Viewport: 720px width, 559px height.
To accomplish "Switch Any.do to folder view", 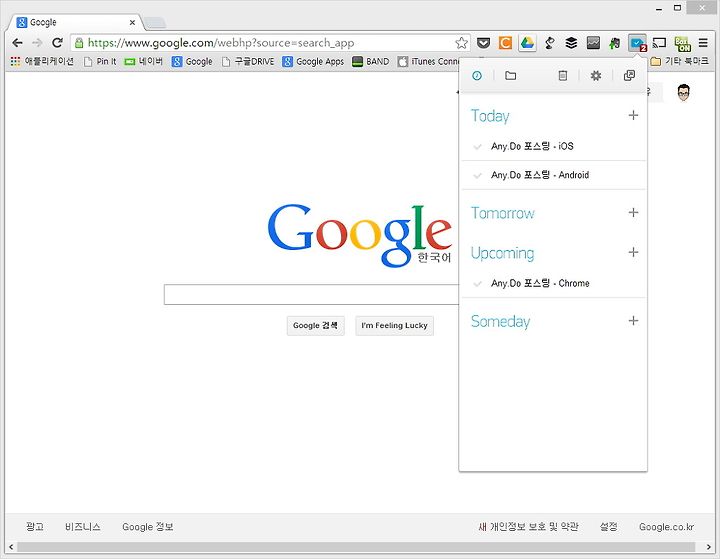I will [511, 75].
